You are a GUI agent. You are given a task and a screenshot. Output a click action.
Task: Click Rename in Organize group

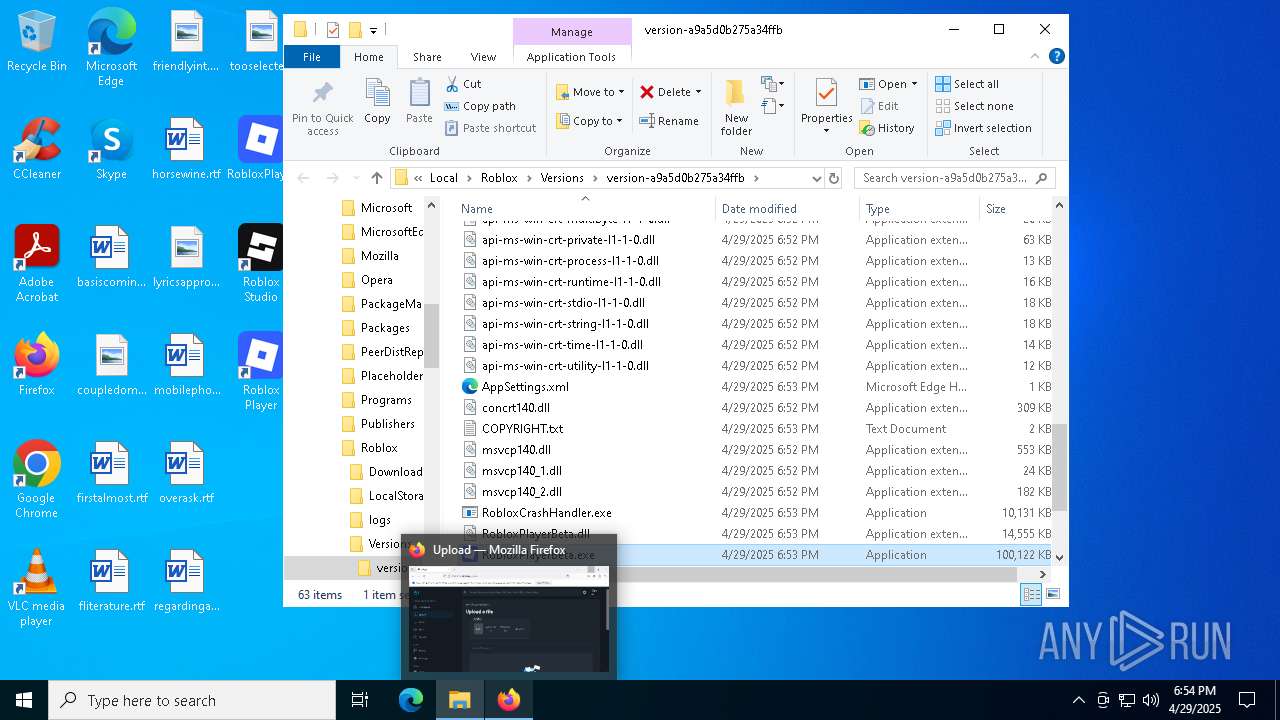tap(669, 121)
